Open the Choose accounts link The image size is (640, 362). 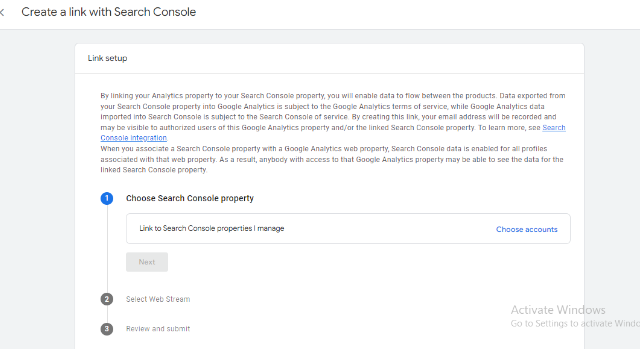527,229
